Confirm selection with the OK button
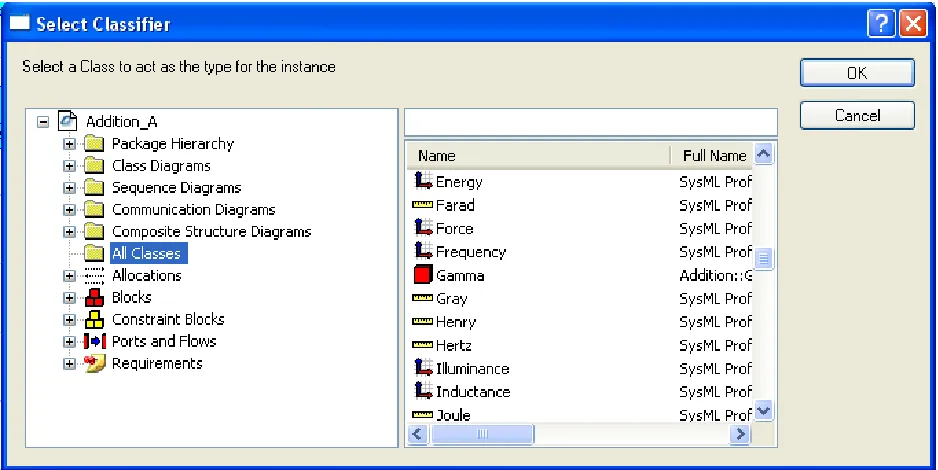The image size is (938, 470). pos(857,73)
